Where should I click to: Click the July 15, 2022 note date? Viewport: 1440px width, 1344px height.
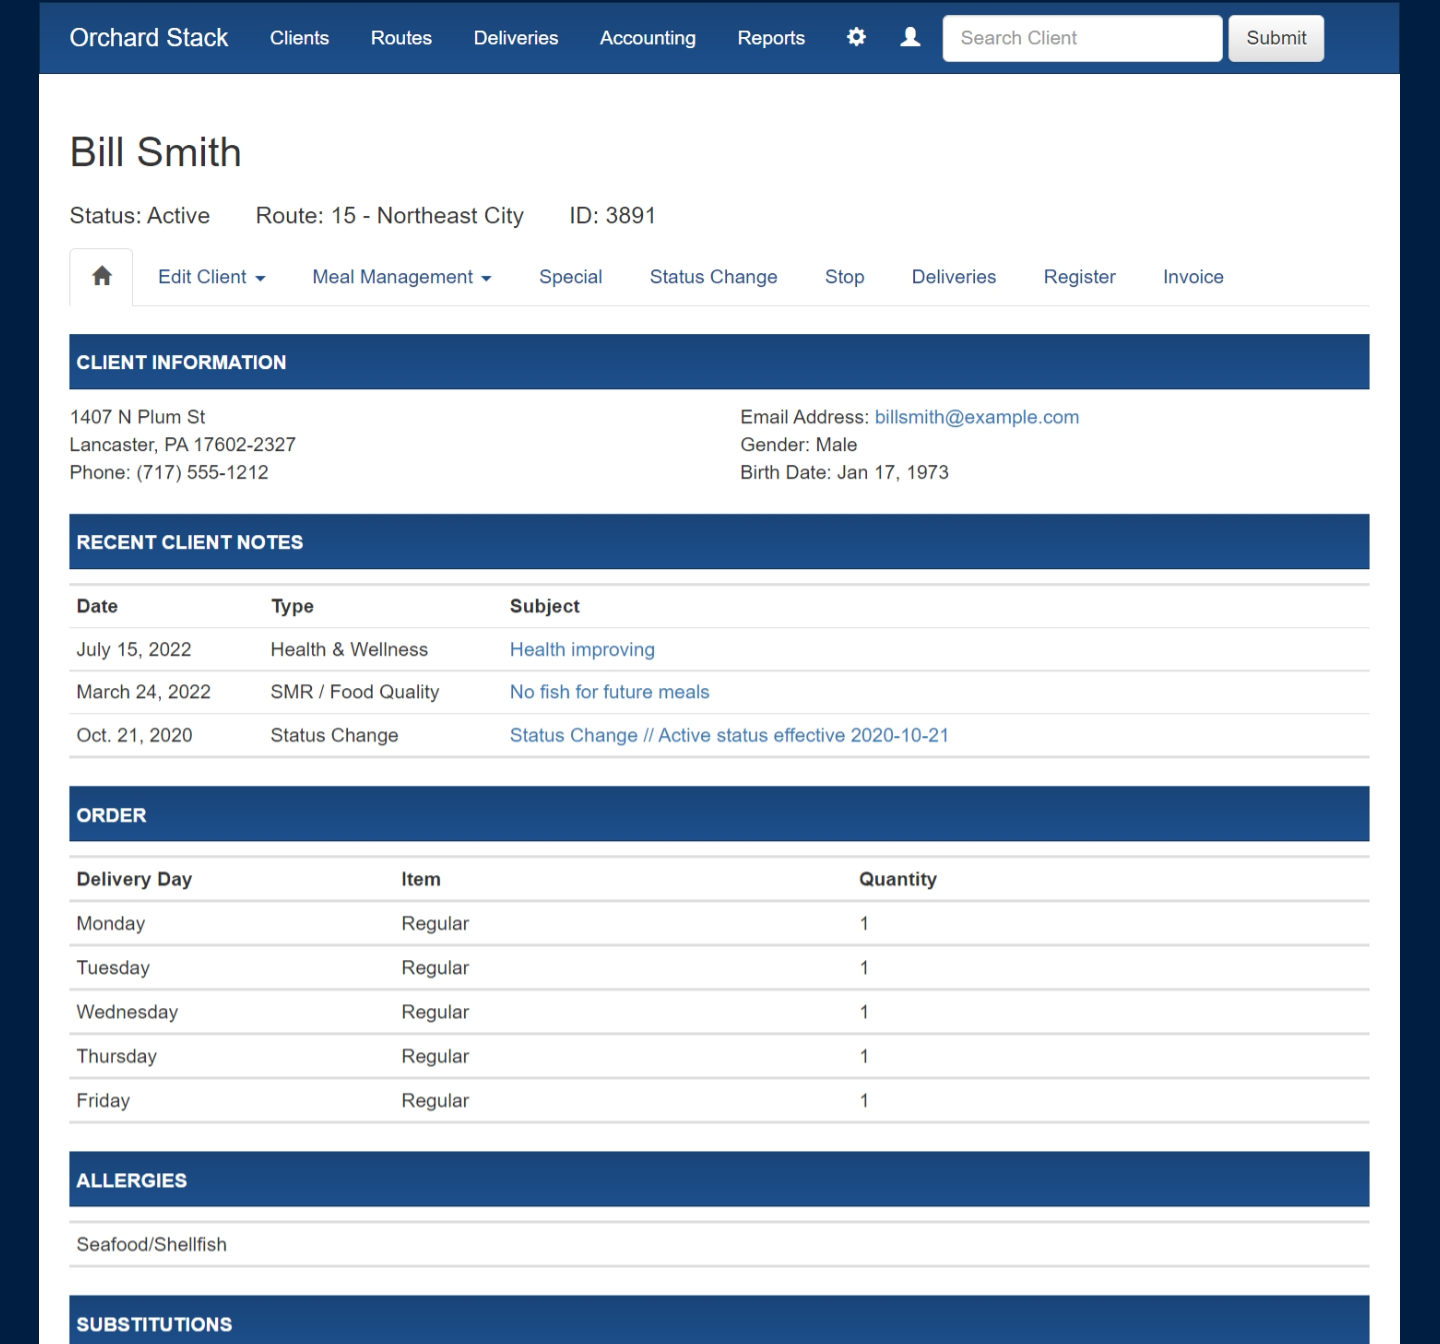(x=134, y=650)
